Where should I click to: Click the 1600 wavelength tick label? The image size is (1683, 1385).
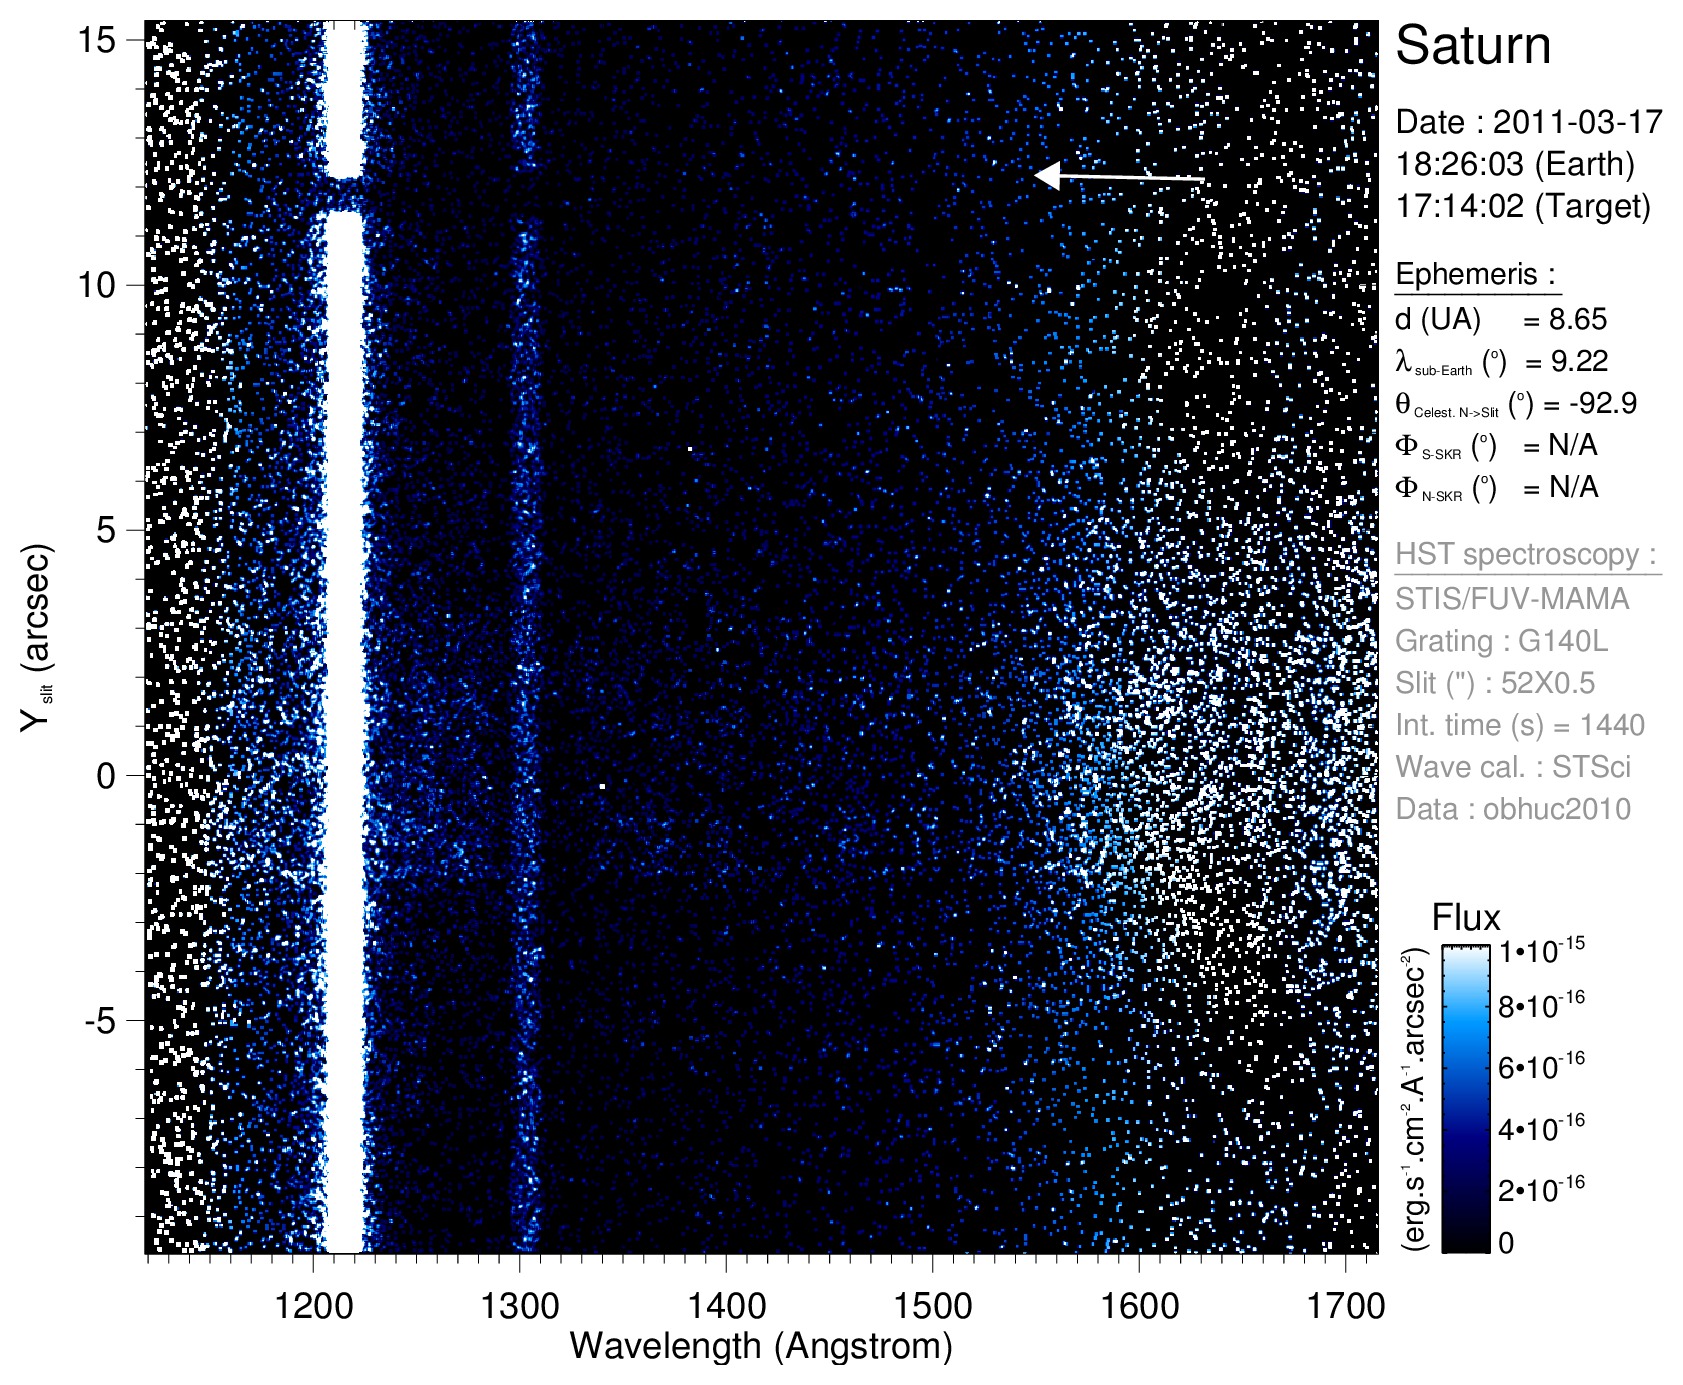pyautogui.click(x=1139, y=1305)
